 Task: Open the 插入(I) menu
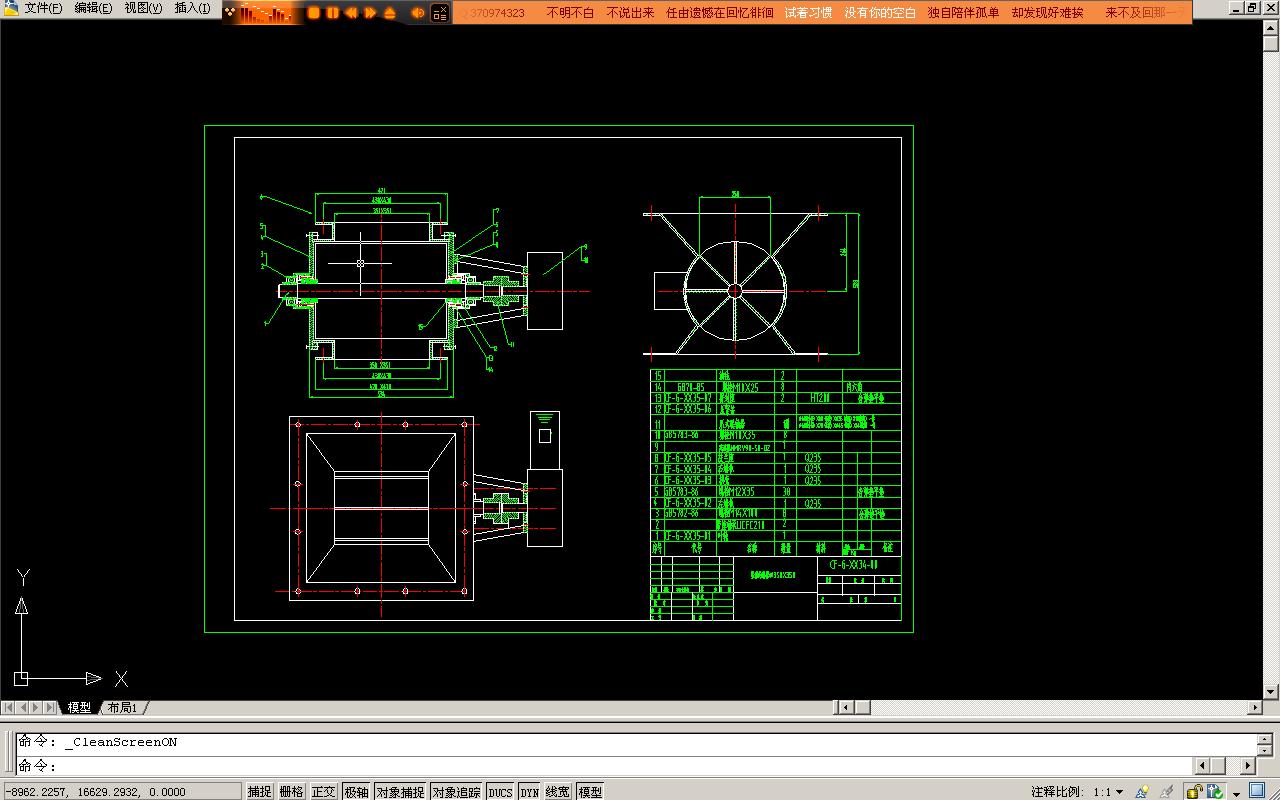(x=192, y=8)
